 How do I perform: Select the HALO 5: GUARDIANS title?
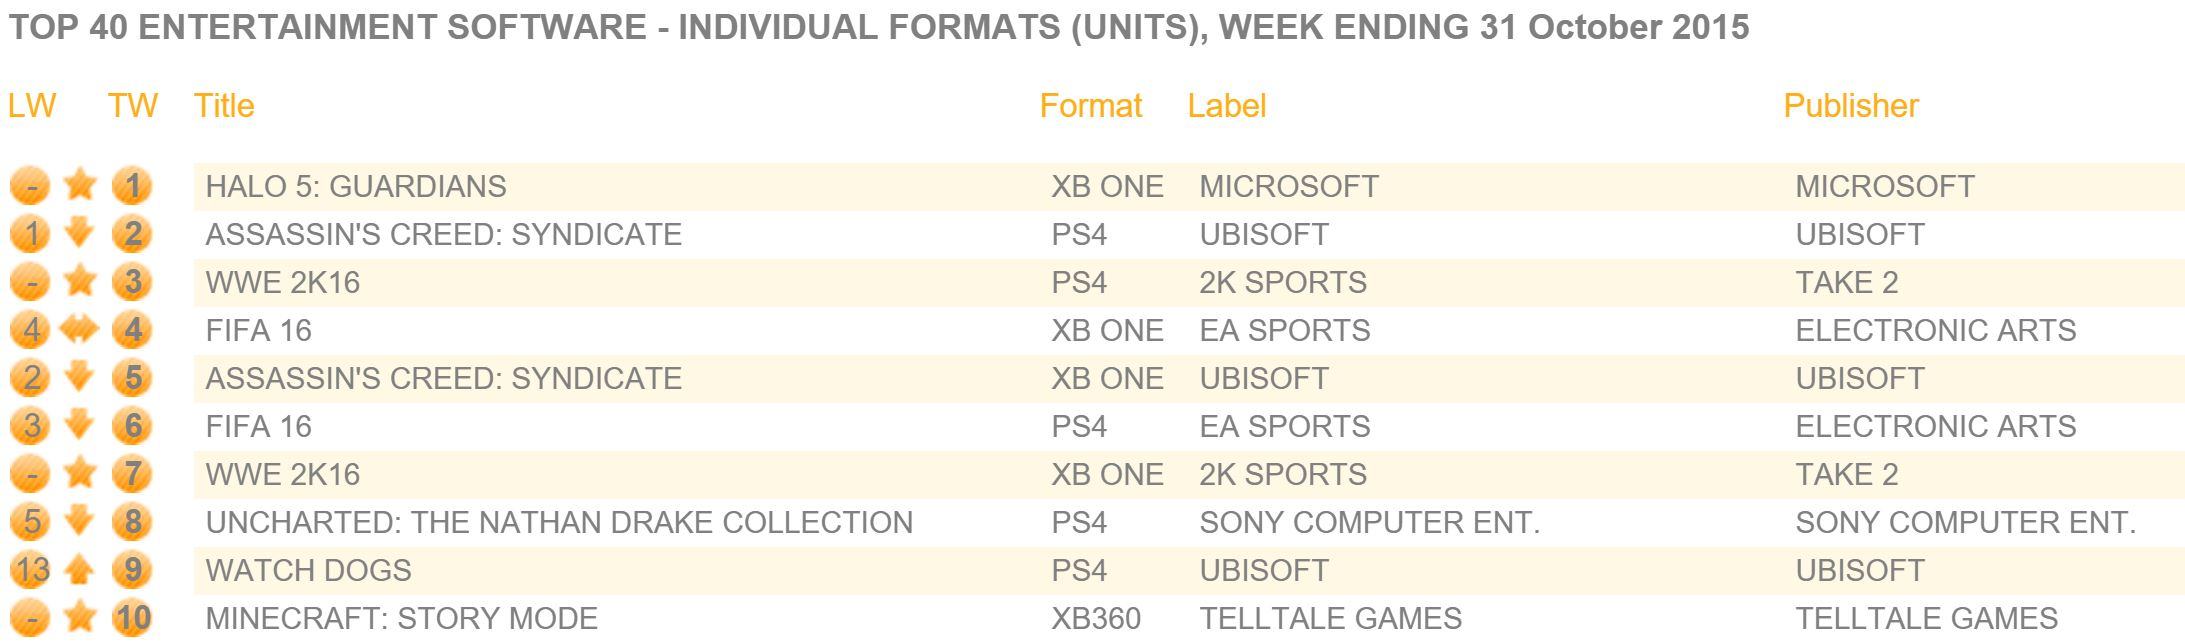tap(356, 186)
